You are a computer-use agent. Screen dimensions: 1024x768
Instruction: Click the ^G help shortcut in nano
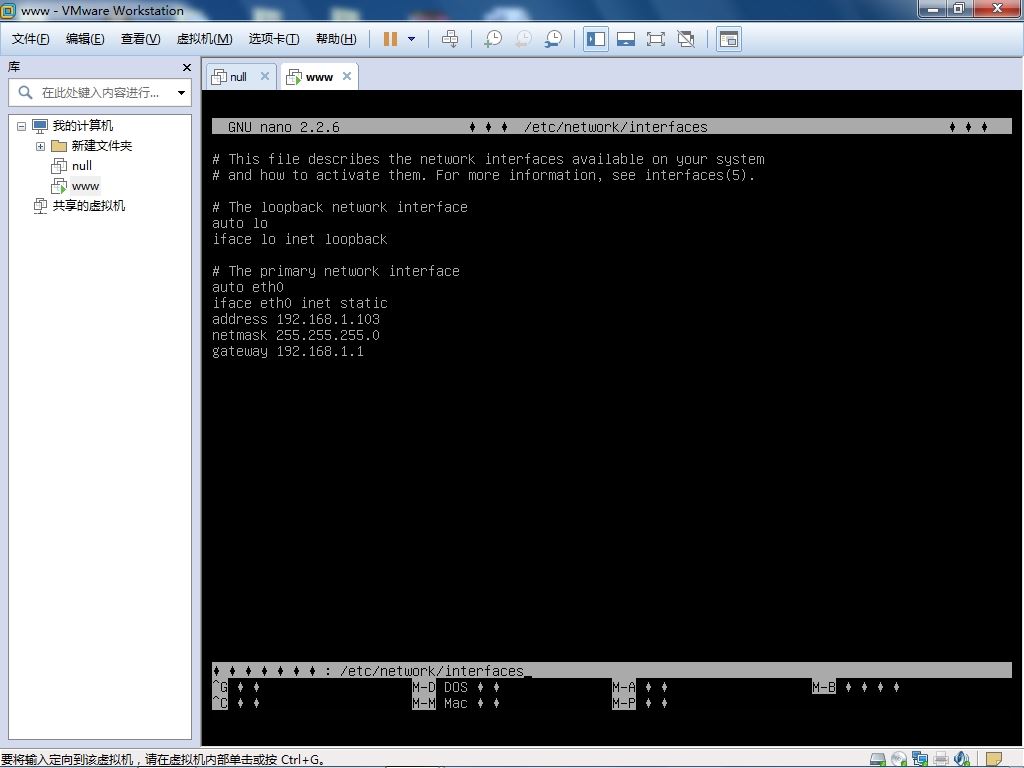[236, 687]
